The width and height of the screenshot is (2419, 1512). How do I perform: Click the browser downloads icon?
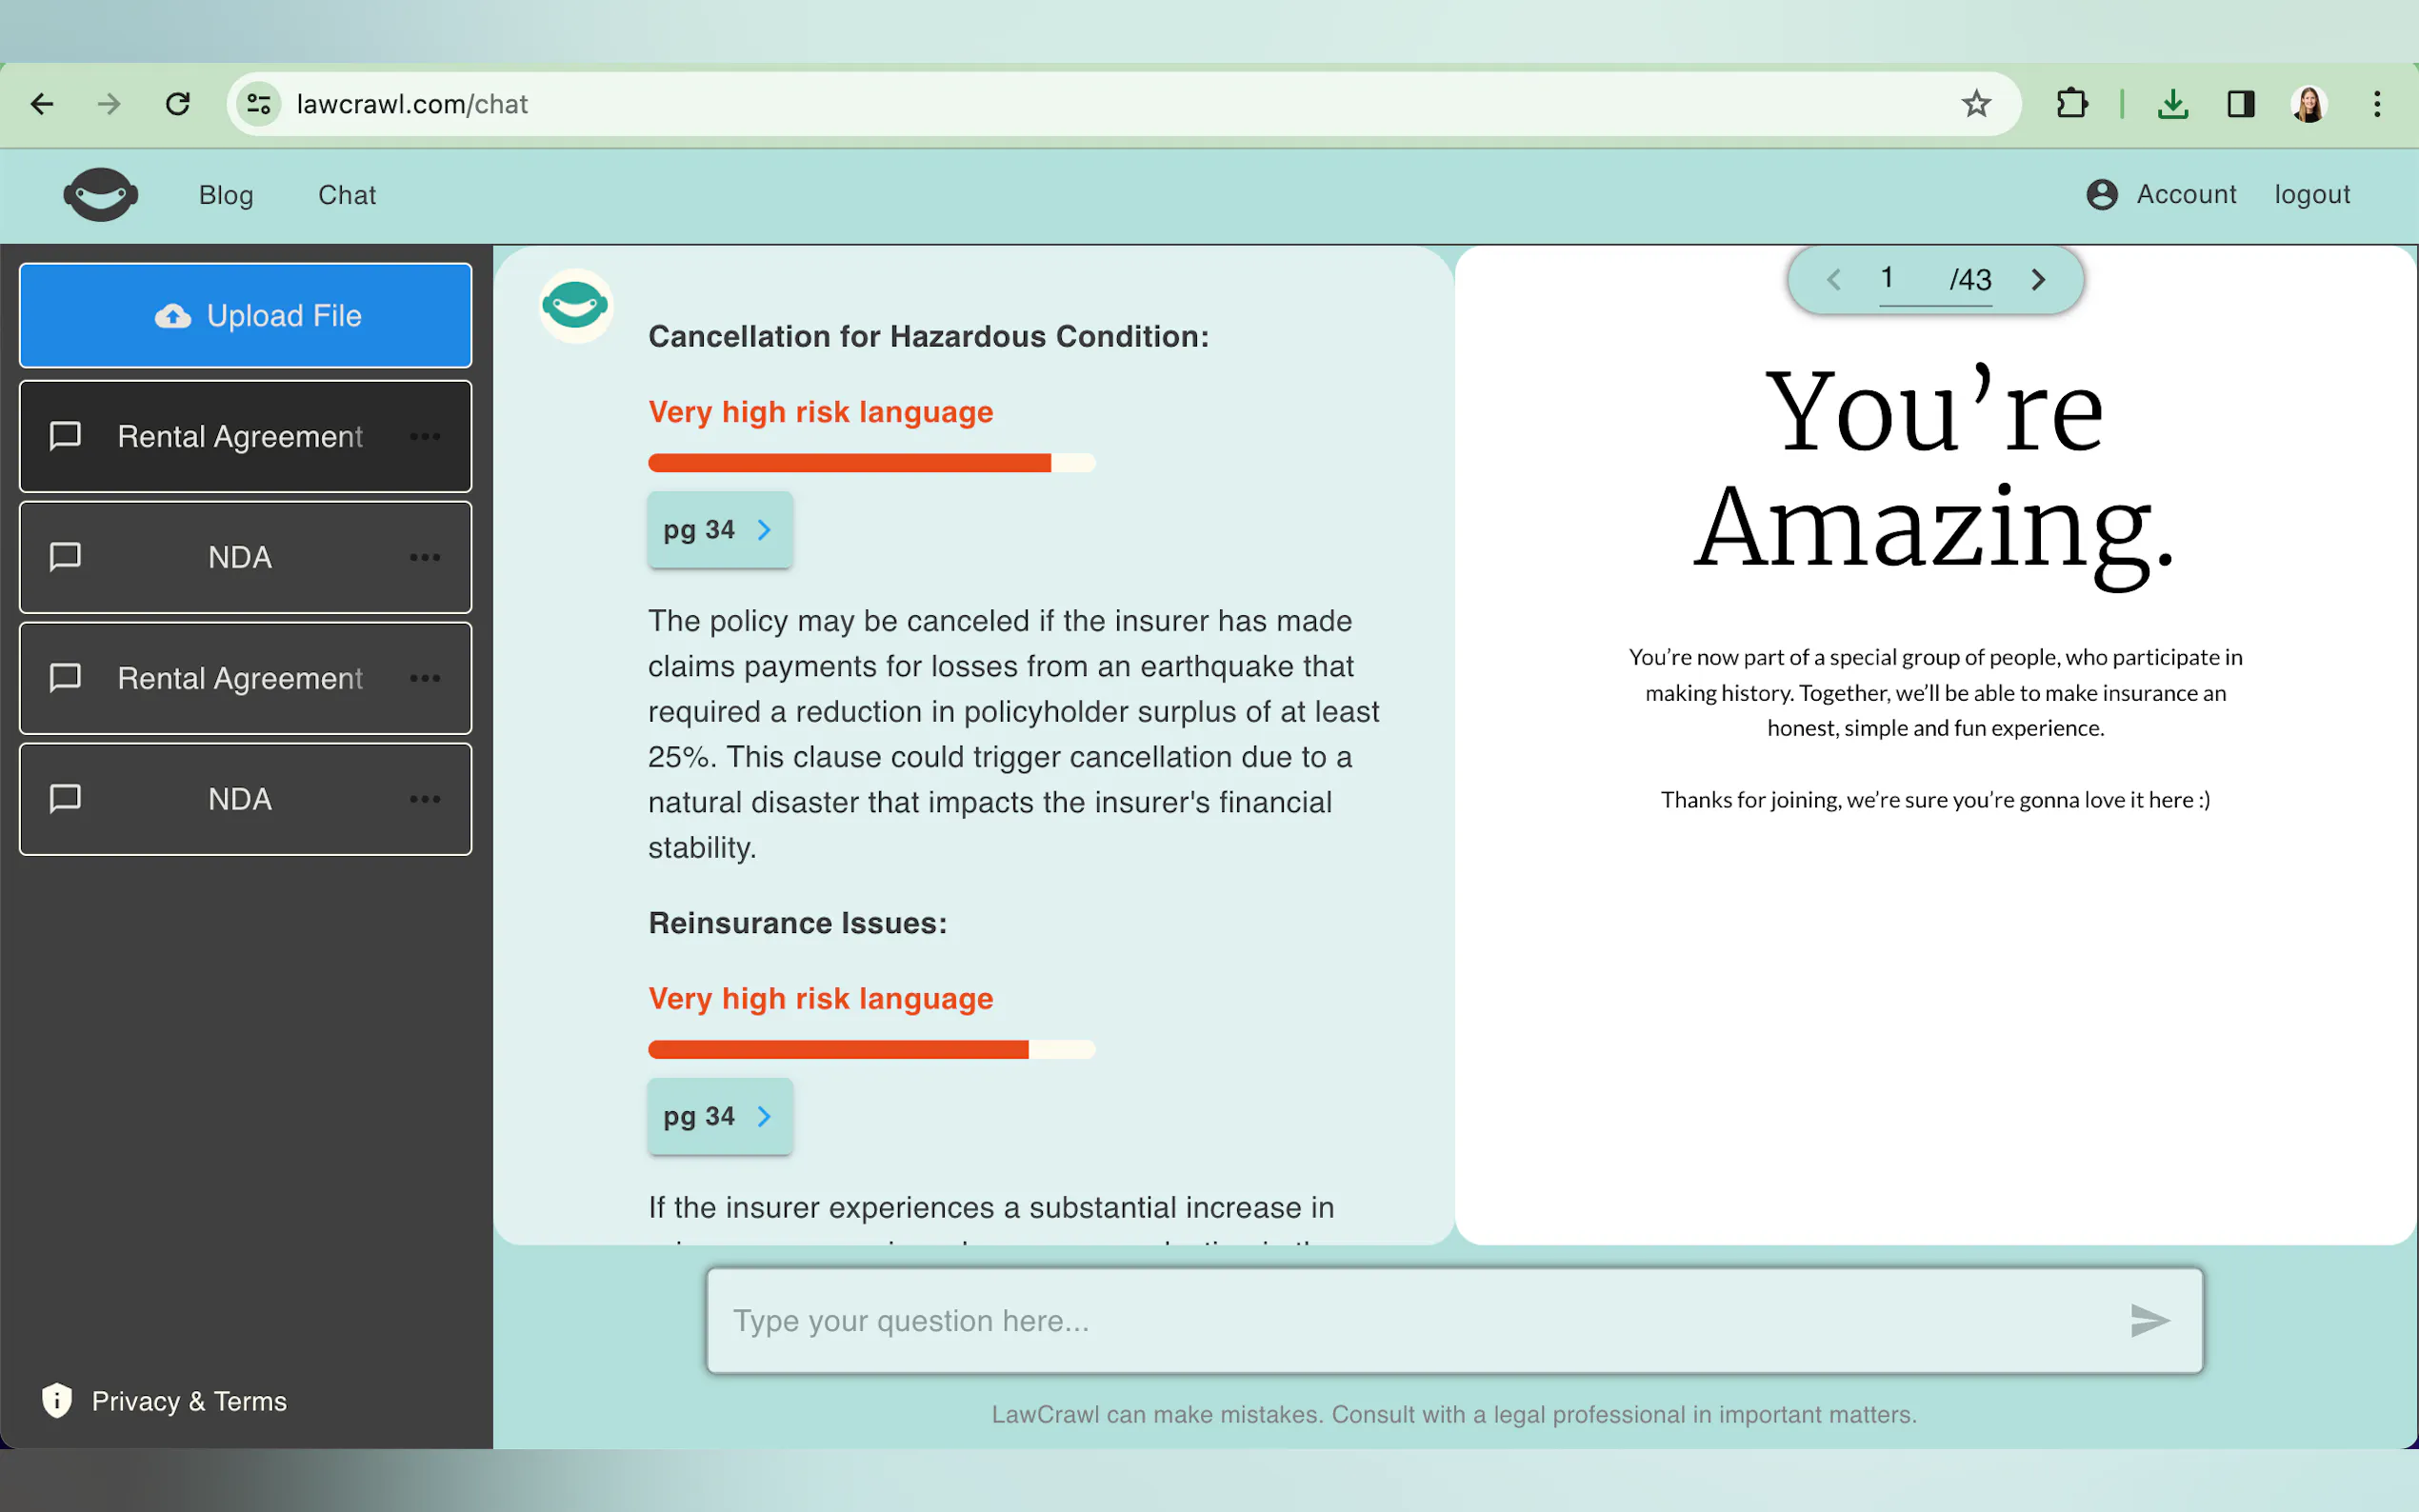pyautogui.click(x=2172, y=104)
